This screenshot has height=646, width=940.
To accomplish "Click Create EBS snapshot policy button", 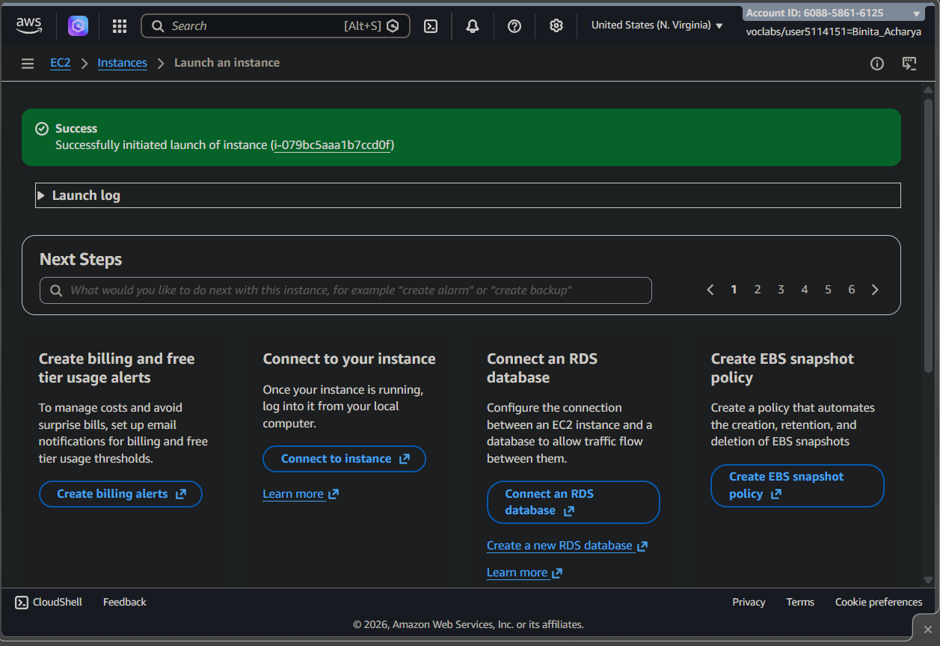I will (797, 486).
